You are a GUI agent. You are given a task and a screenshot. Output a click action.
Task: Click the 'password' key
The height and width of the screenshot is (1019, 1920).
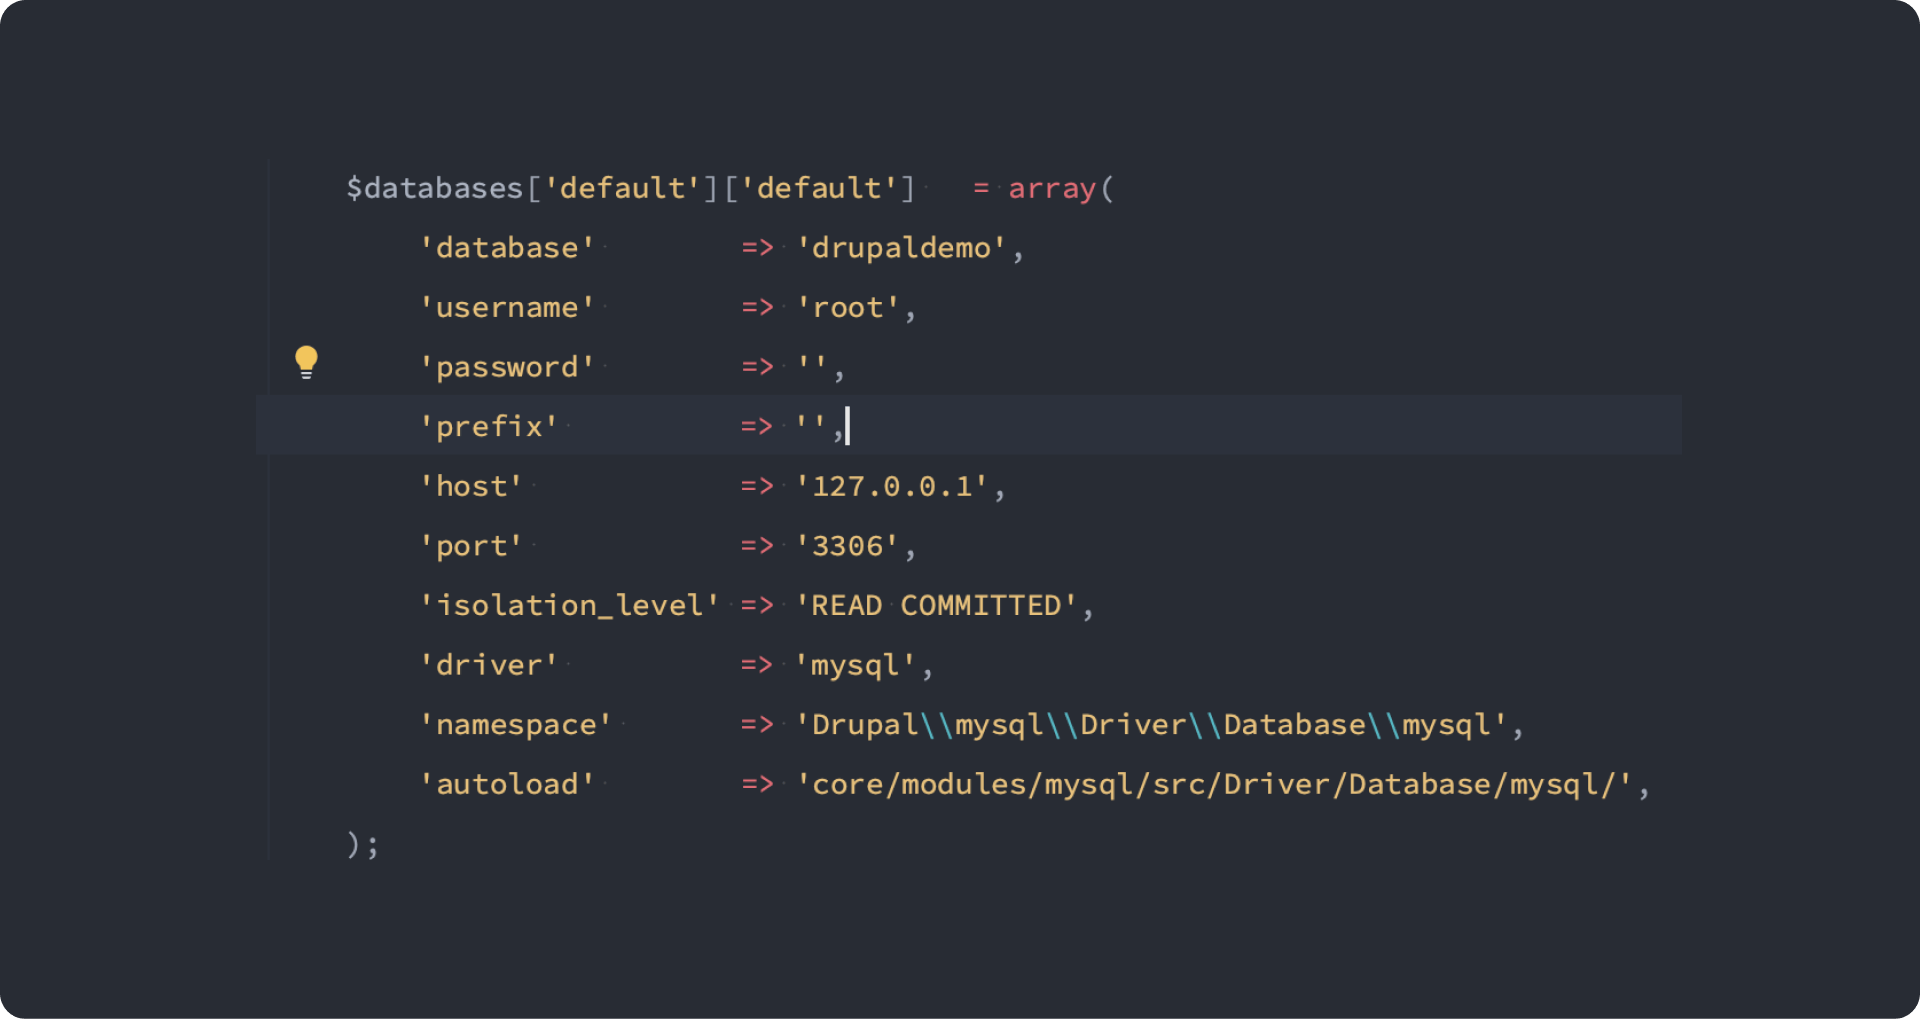[x=507, y=367]
